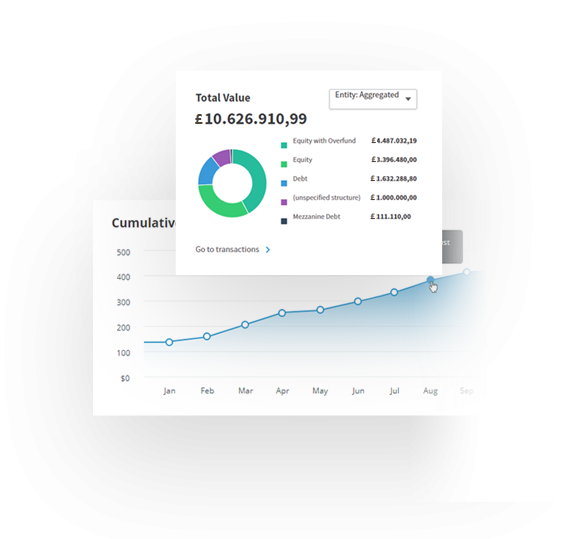The height and width of the screenshot is (539, 576).
Task: Select the Equity with Overfund teal swatch
Action: click(x=284, y=145)
